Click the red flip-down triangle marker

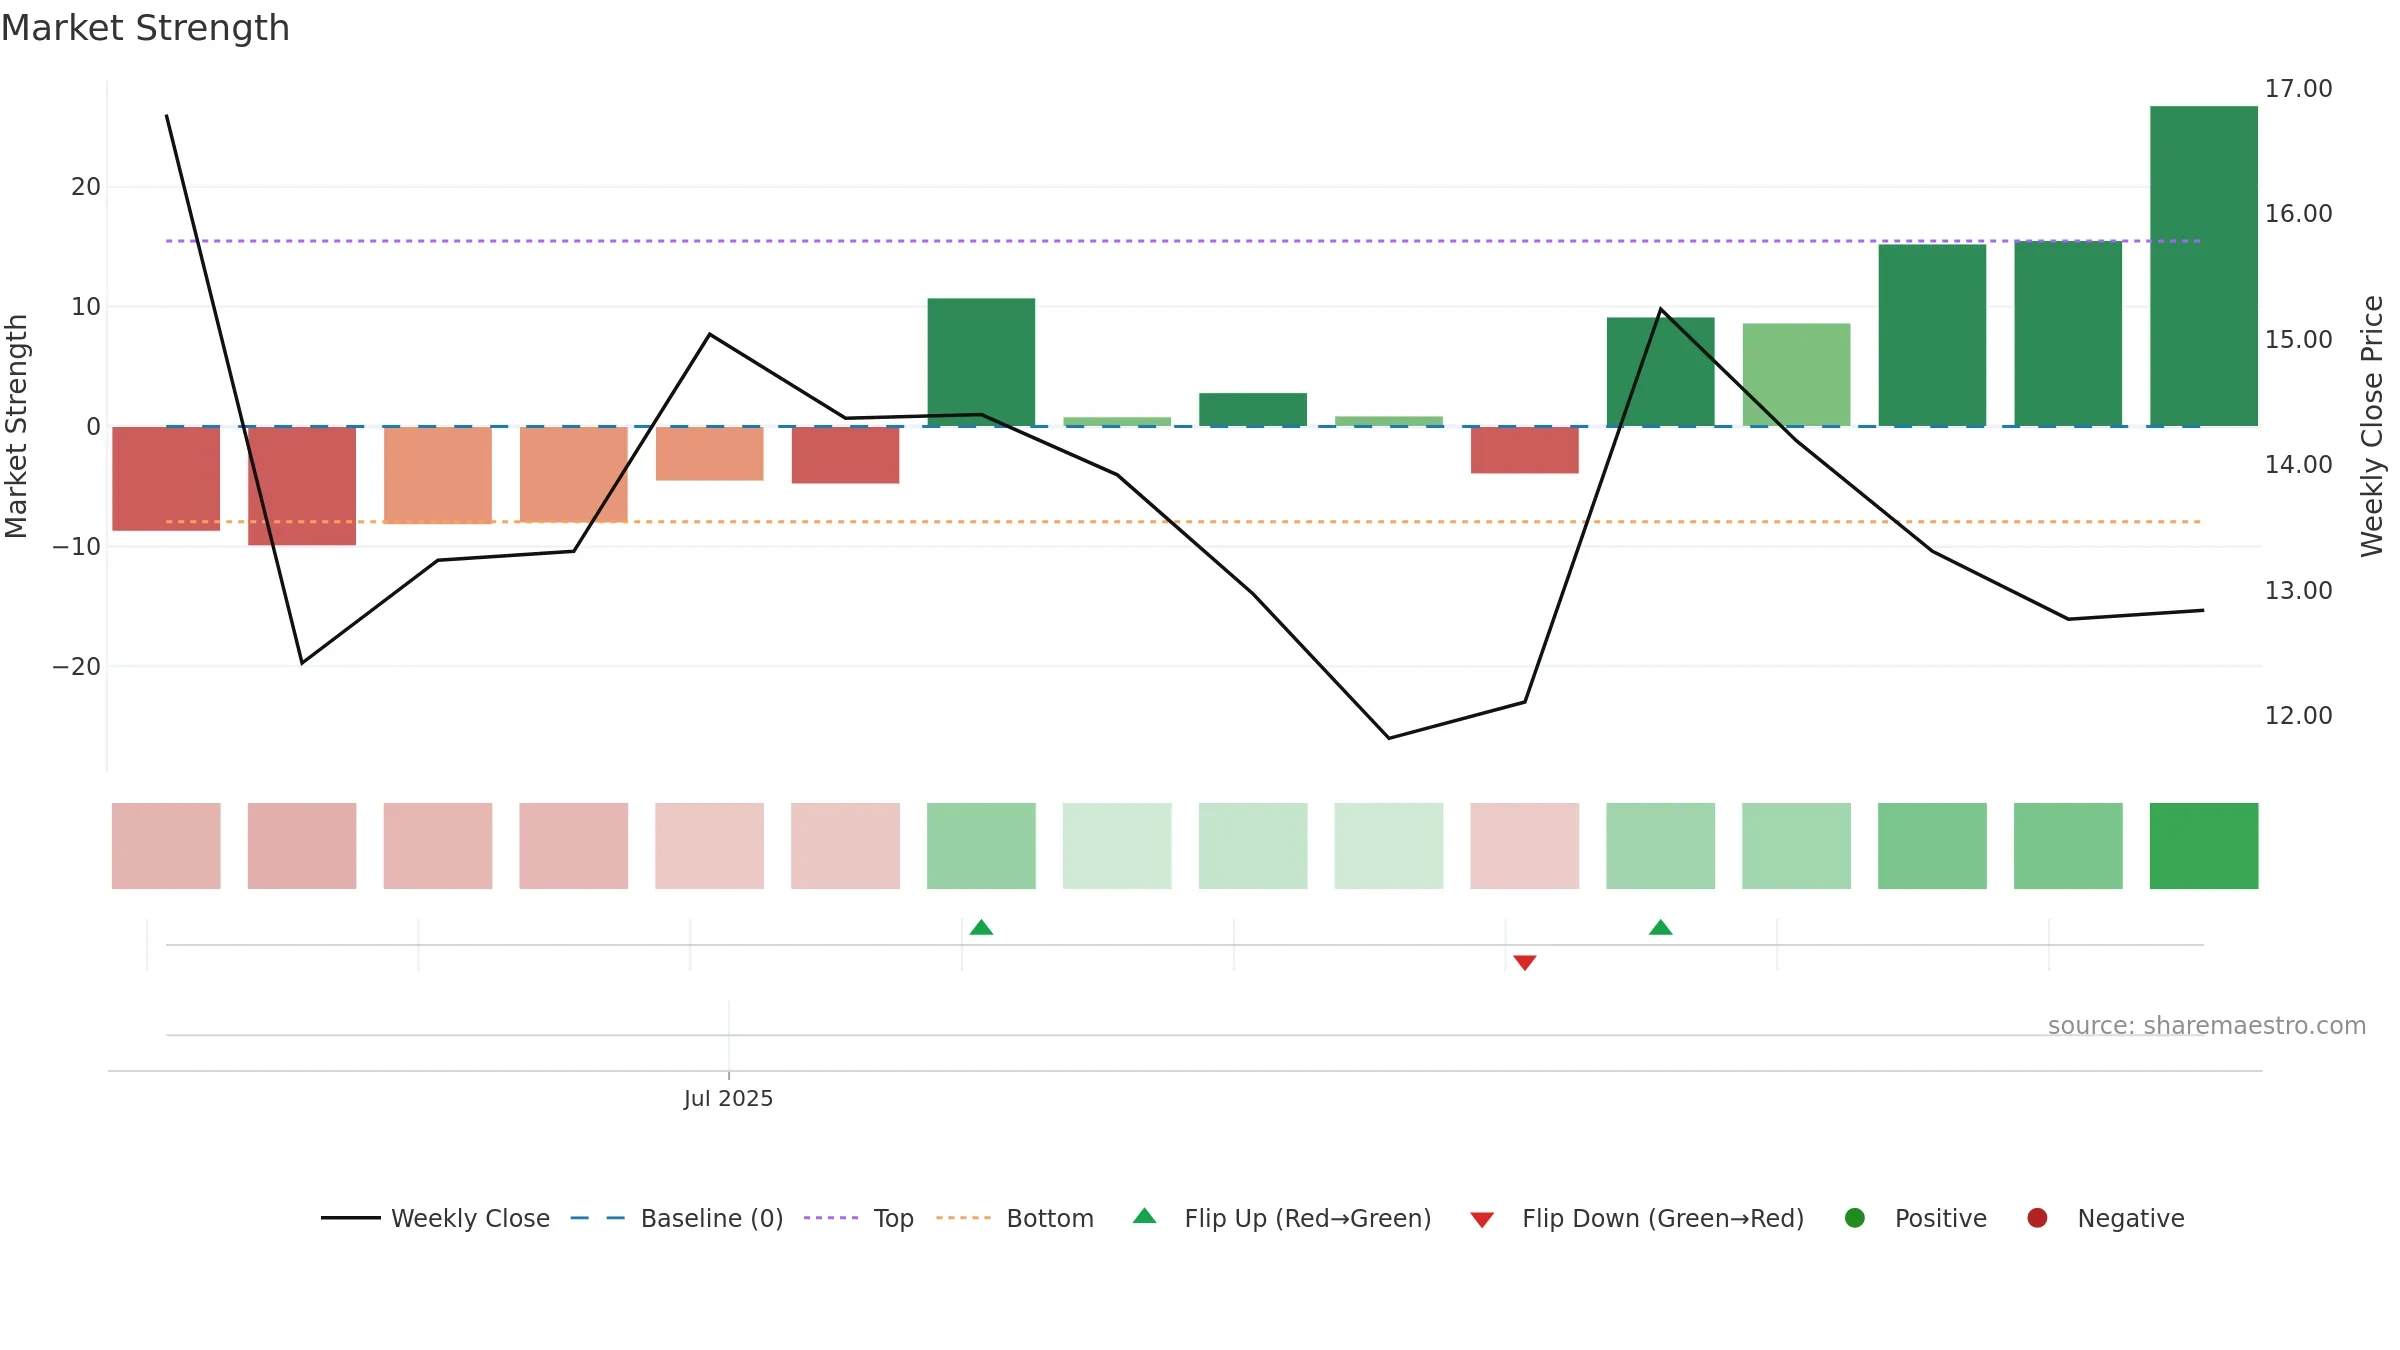1524,962
